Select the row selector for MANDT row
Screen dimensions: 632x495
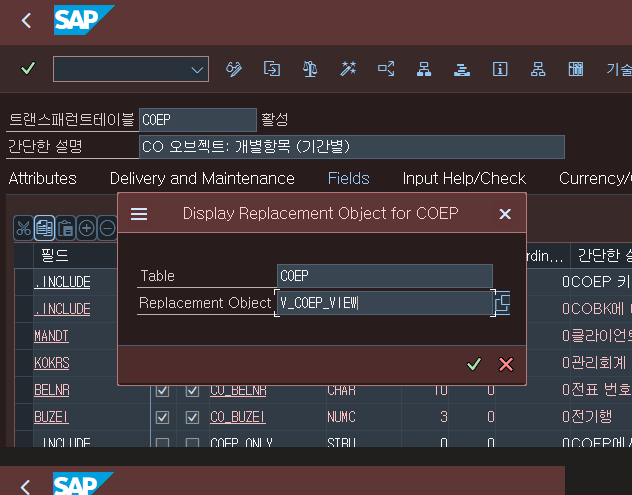pyautogui.click(x=24, y=336)
